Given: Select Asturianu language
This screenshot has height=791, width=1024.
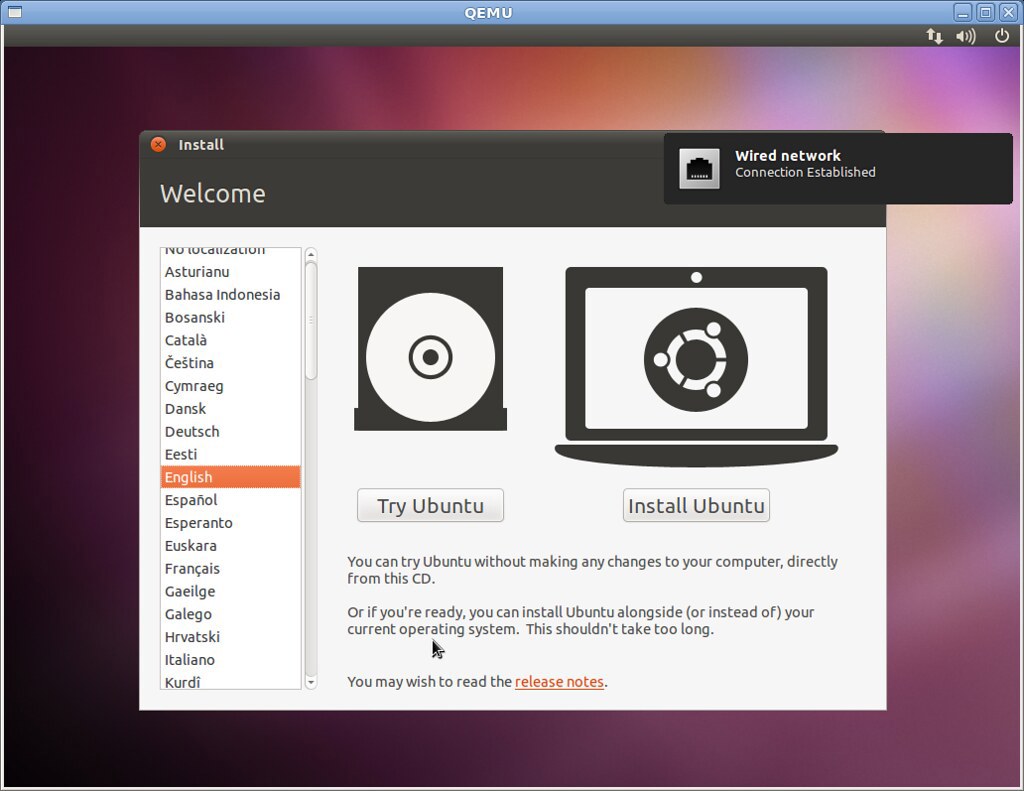Looking at the screenshot, I should point(231,272).
